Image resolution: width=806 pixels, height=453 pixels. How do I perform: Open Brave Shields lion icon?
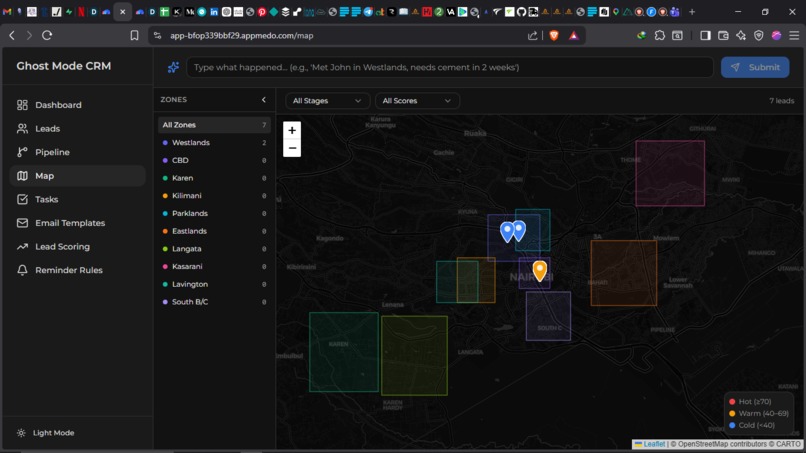(x=554, y=35)
